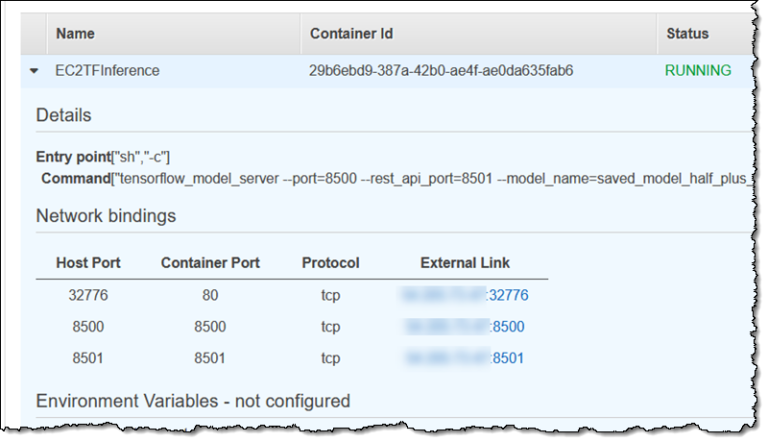768x442 pixels.
Task: Click Environment Variables not configured heading
Action: [193, 401]
